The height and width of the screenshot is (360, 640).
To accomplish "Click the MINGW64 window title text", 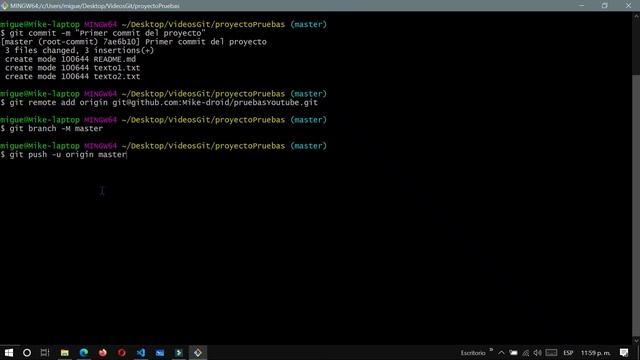I will point(95,6).
